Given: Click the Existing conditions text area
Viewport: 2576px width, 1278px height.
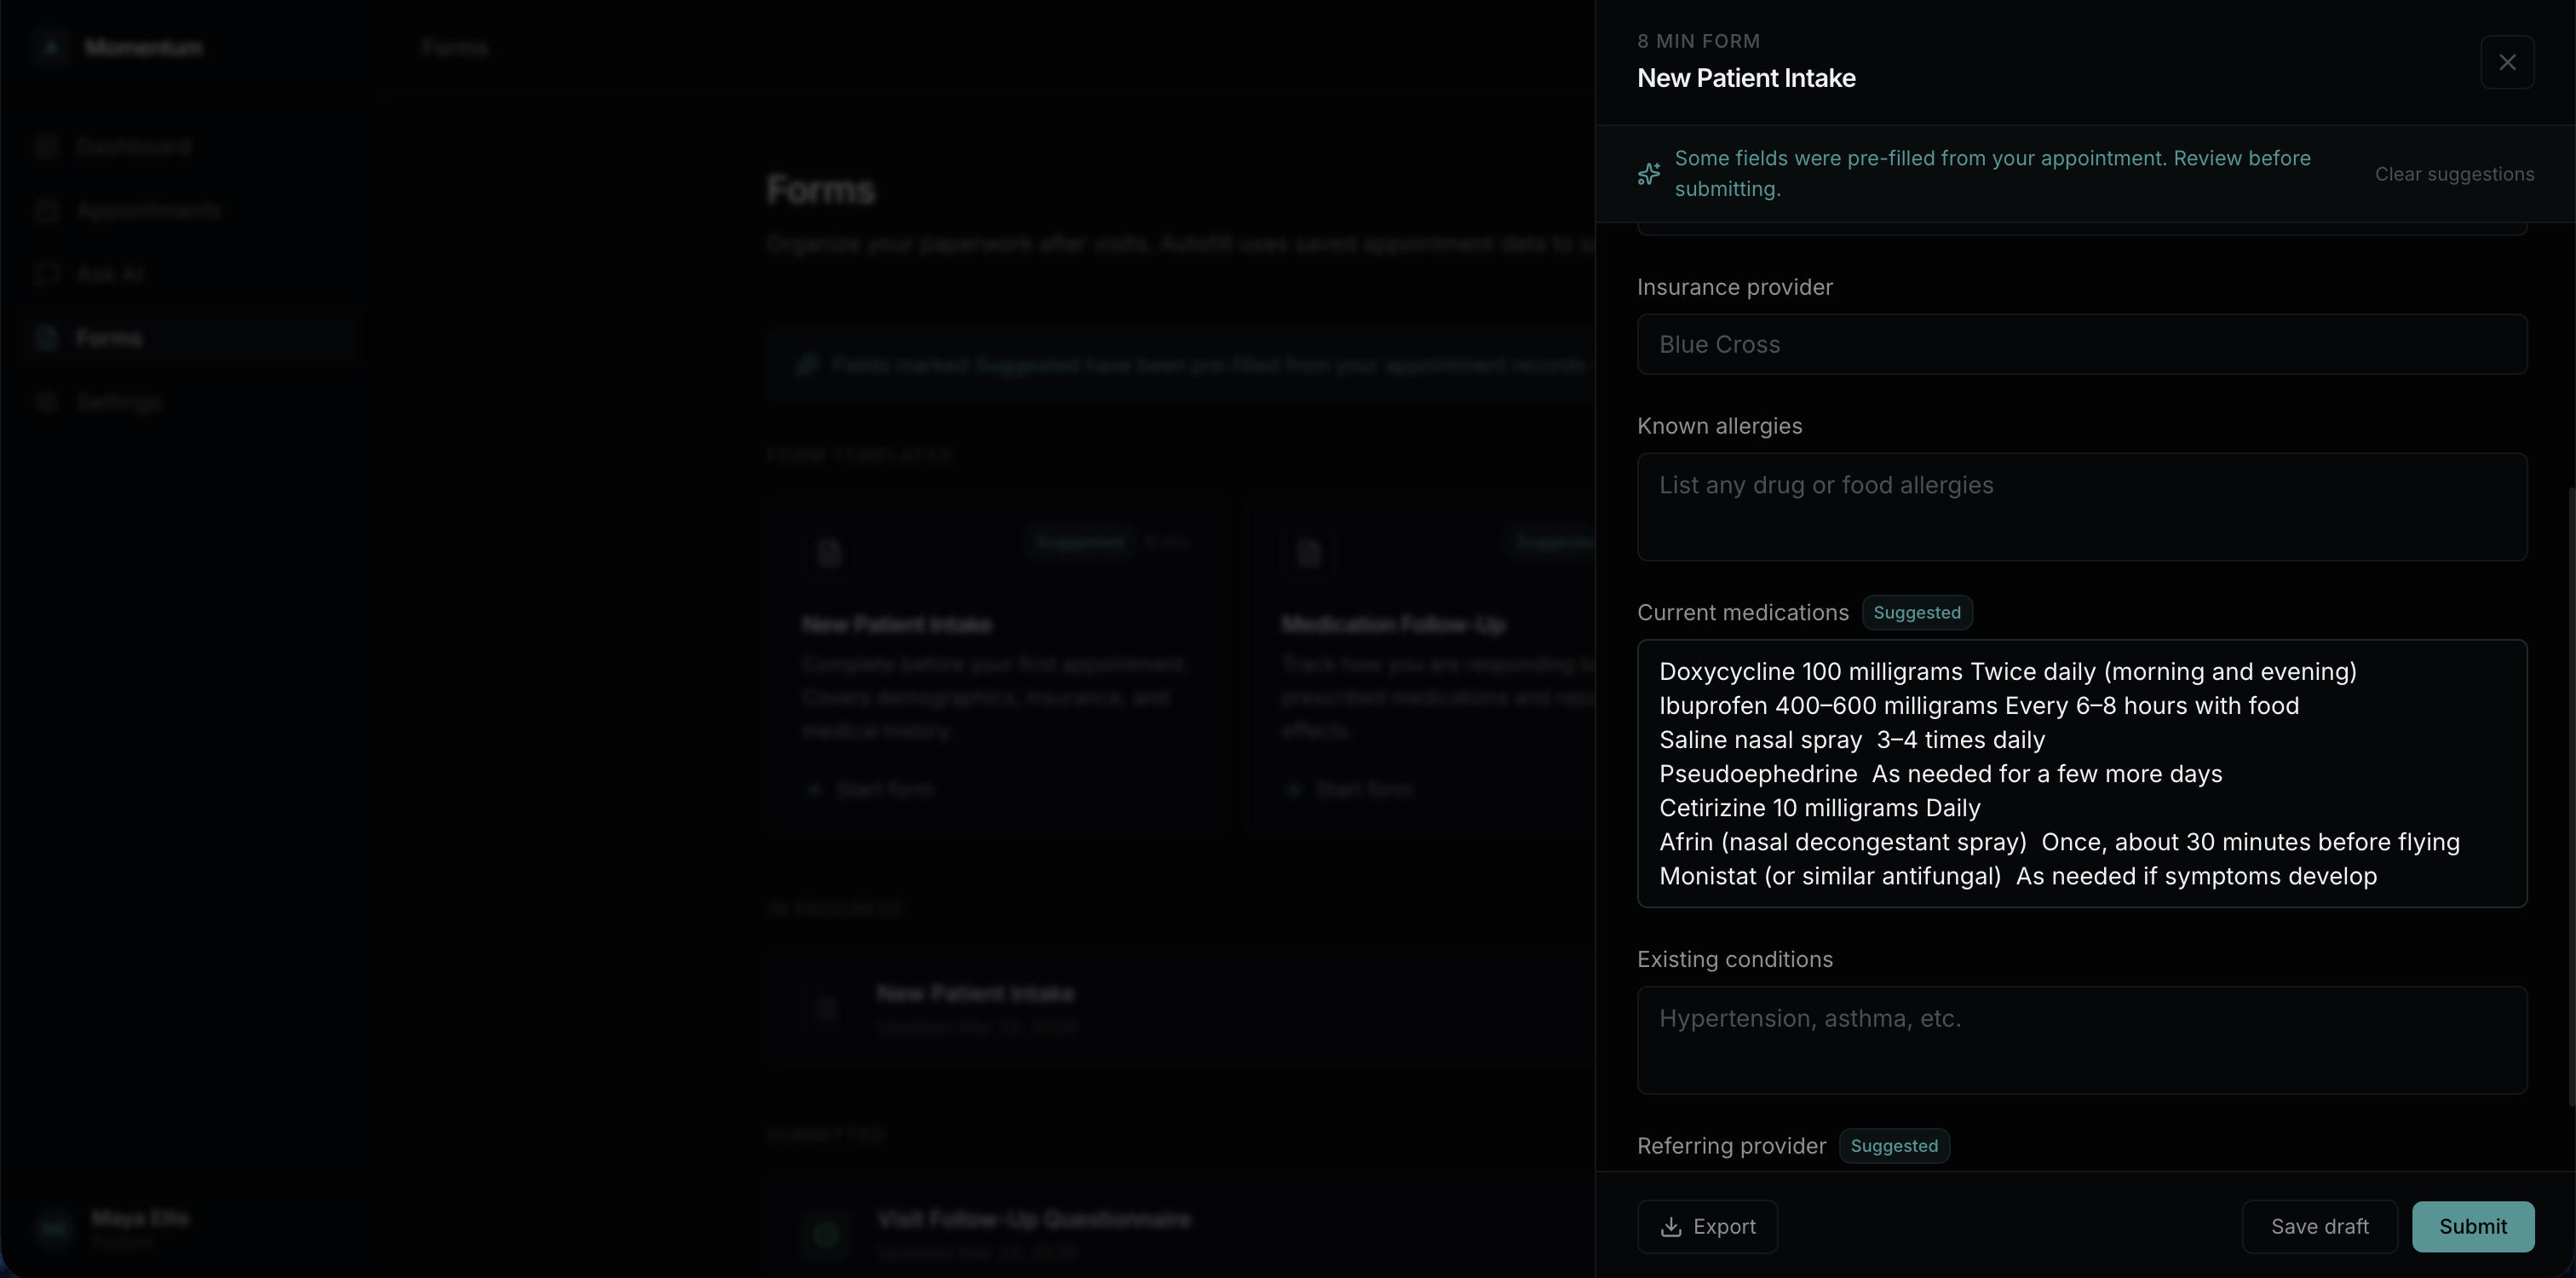Looking at the screenshot, I should 2081,1039.
